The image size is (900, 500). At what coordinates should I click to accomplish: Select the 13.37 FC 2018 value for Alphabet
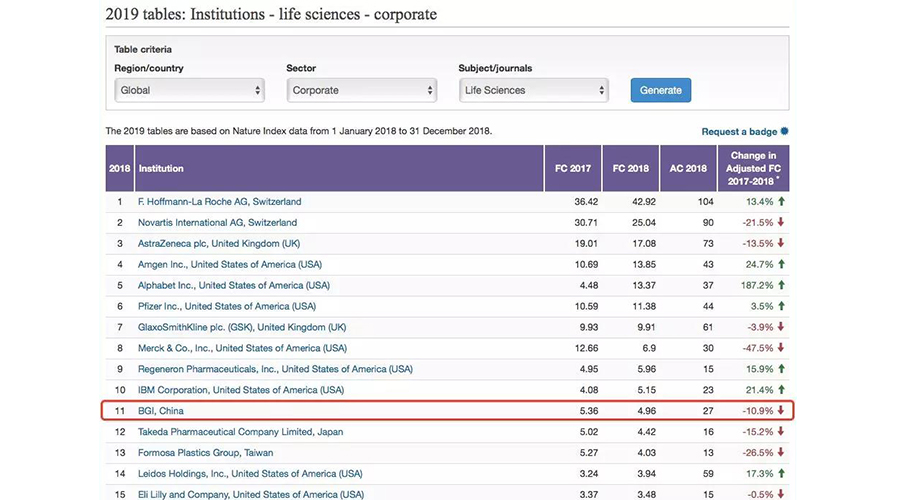pyautogui.click(x=644, y=285)
